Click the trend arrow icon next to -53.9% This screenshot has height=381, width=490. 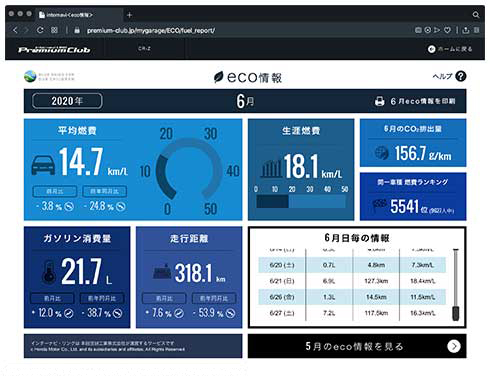pos(231,313)
